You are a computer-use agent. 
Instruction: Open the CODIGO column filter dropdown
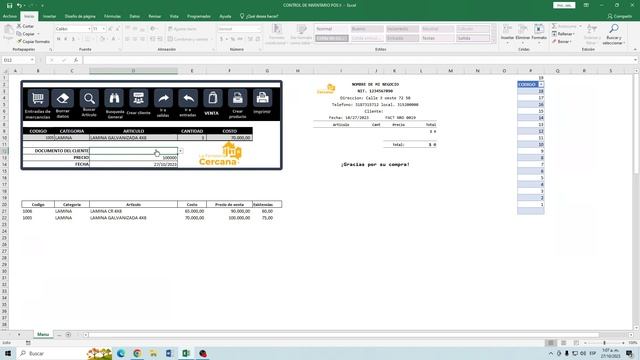541,84
